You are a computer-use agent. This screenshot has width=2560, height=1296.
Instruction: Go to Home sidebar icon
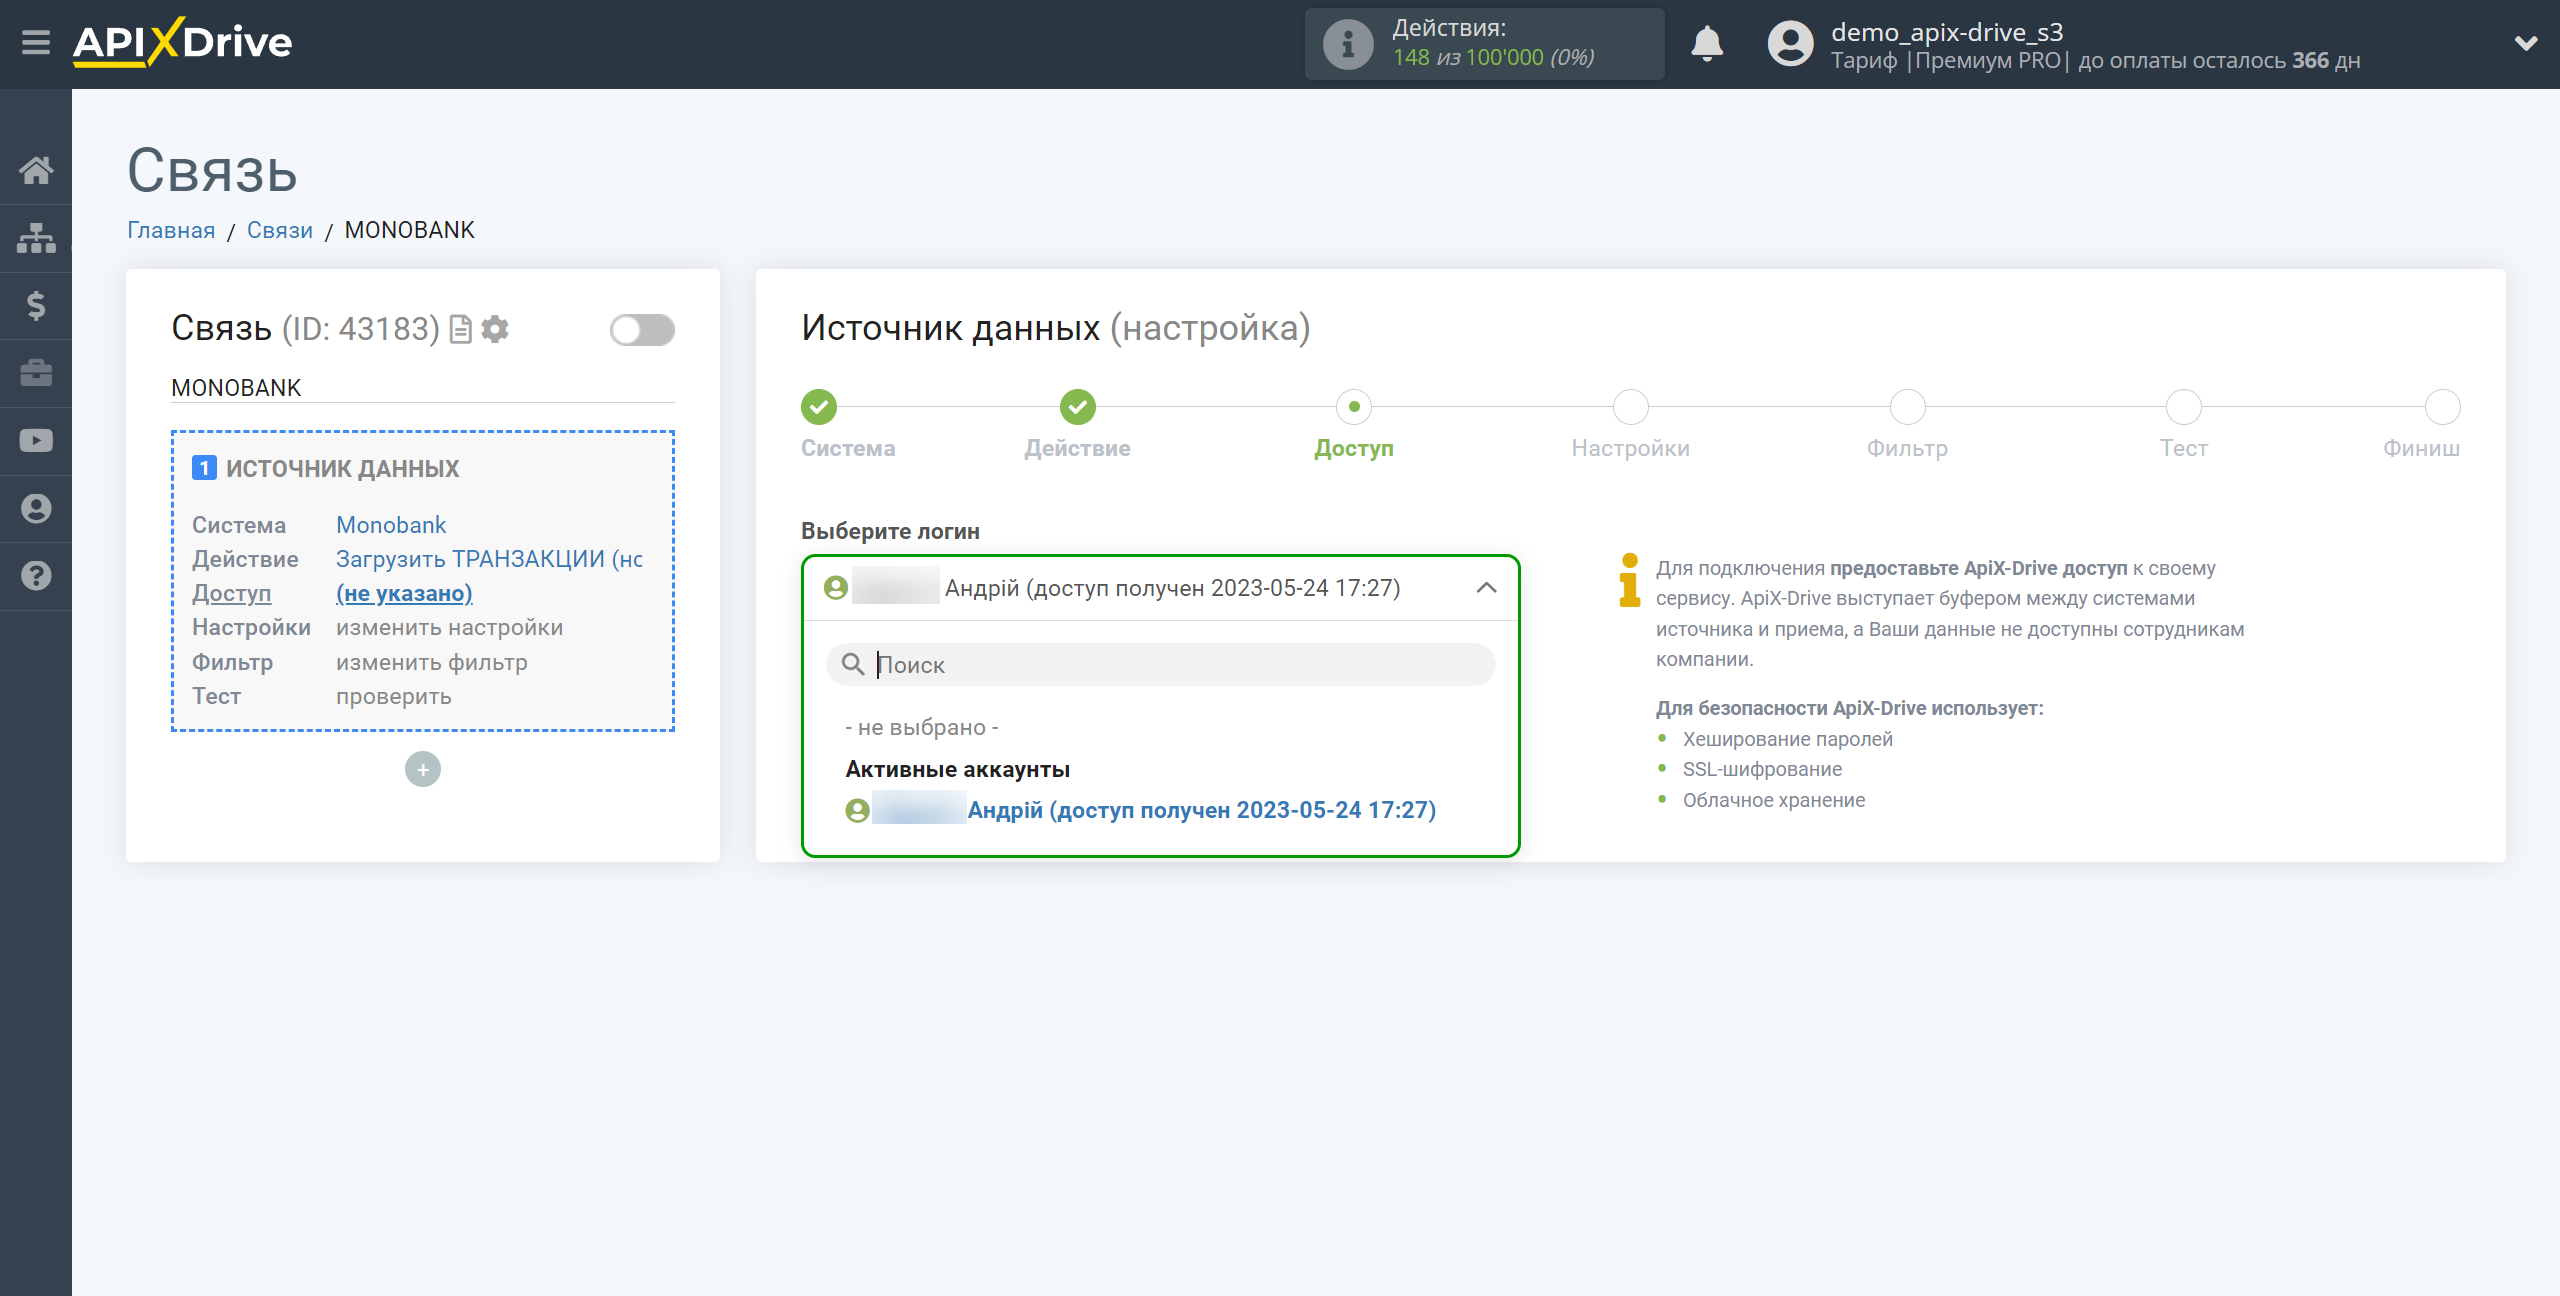click(x=36, y=170)
